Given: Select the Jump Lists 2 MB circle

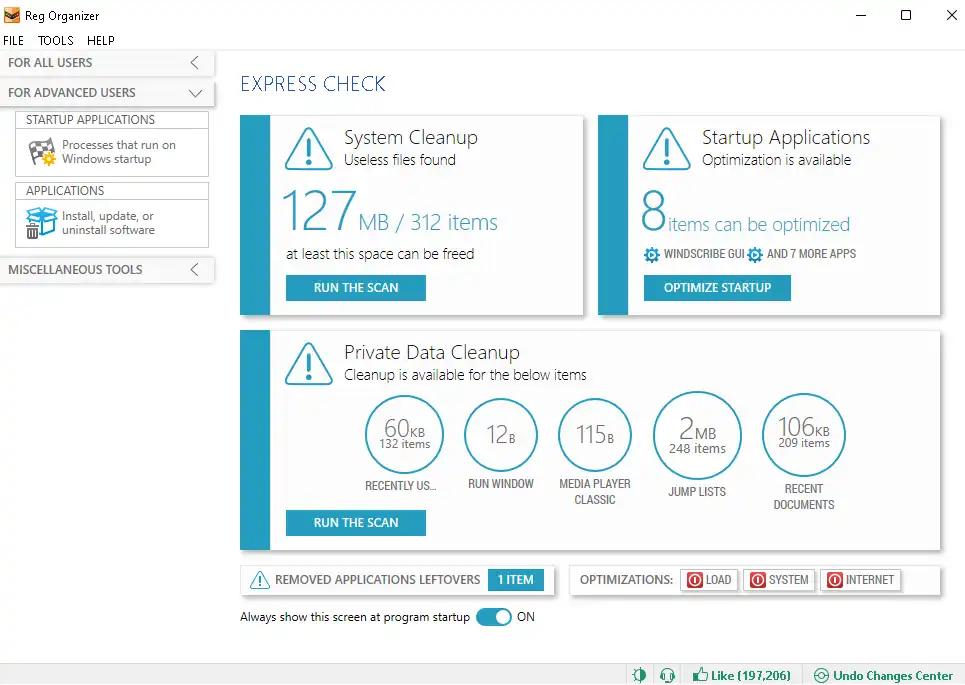Looking at the screenshot, I should pyautogui.click(x=697, y=435).
